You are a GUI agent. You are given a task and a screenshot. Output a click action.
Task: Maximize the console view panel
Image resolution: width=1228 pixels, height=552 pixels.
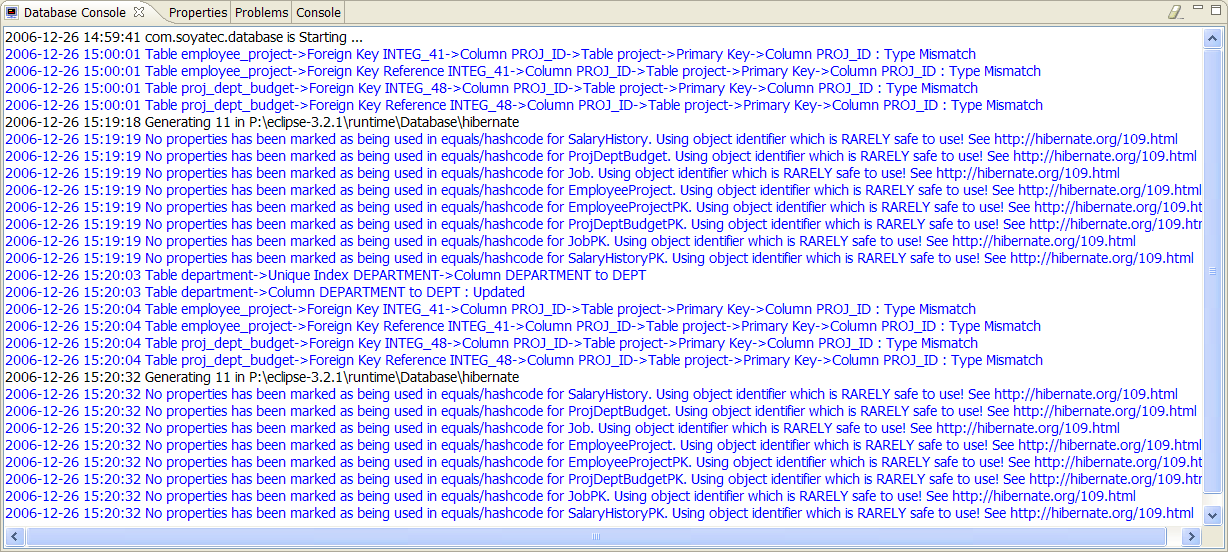[1215, 12]
